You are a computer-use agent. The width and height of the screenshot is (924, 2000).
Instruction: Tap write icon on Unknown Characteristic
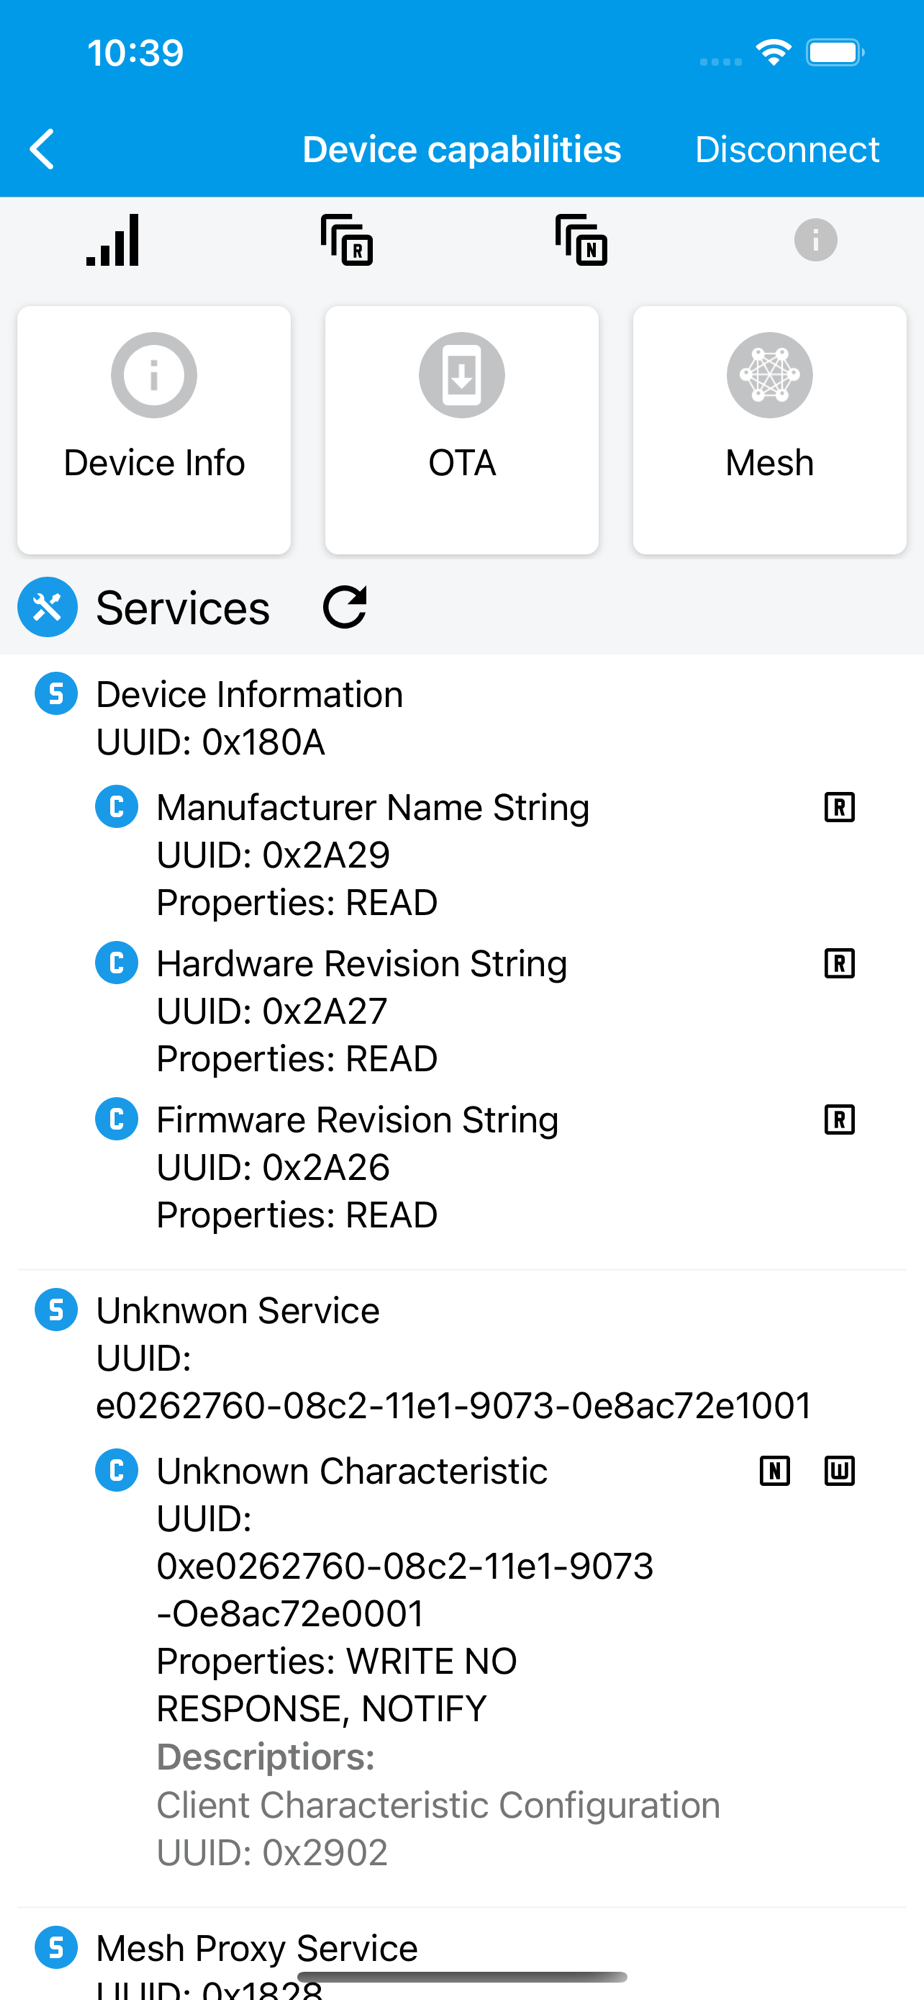(x=839, y=1471)
